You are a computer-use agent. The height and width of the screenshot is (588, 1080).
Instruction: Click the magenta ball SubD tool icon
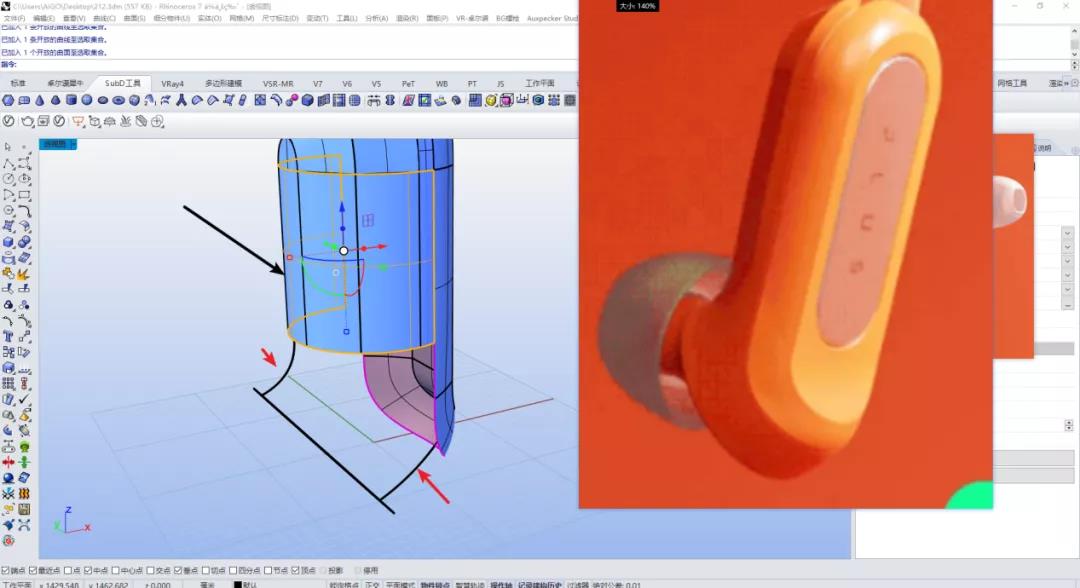292,101
